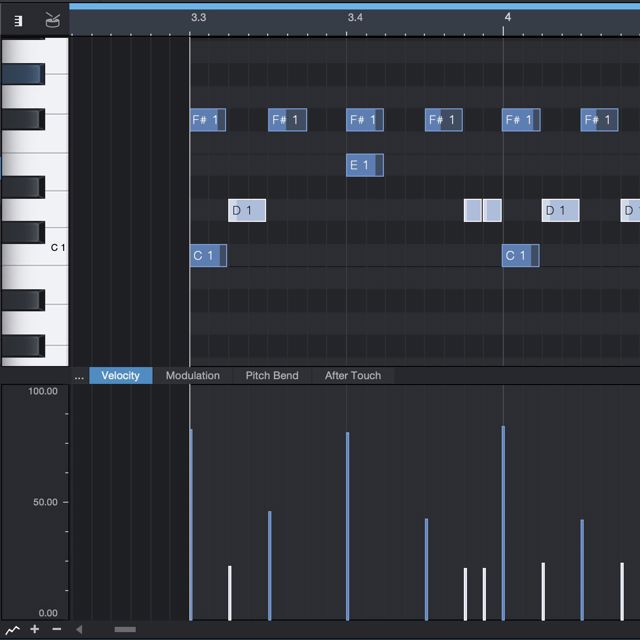Switch to the piano keyboard view icon
Image resolution: width=640 pixels, height=640 pixels.
18,21
